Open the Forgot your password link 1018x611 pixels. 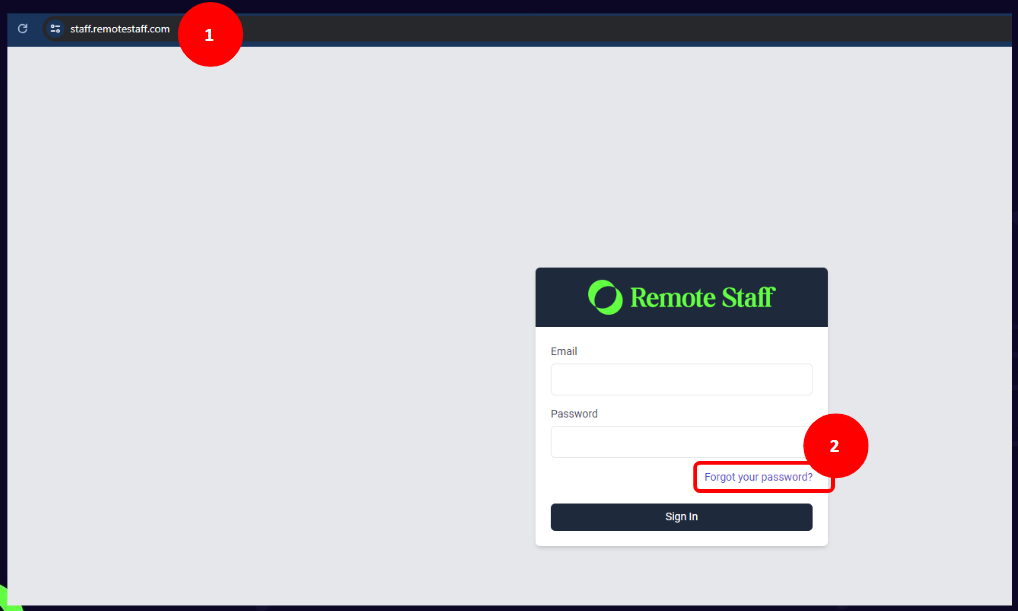click(x=758, y=477)
